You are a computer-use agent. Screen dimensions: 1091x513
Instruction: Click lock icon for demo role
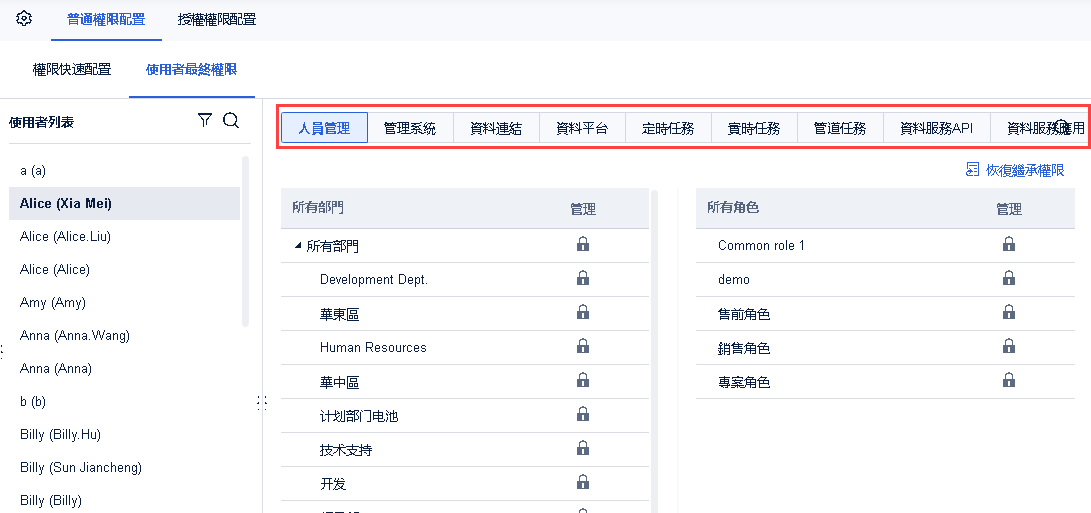click(x=1009, y=278)
